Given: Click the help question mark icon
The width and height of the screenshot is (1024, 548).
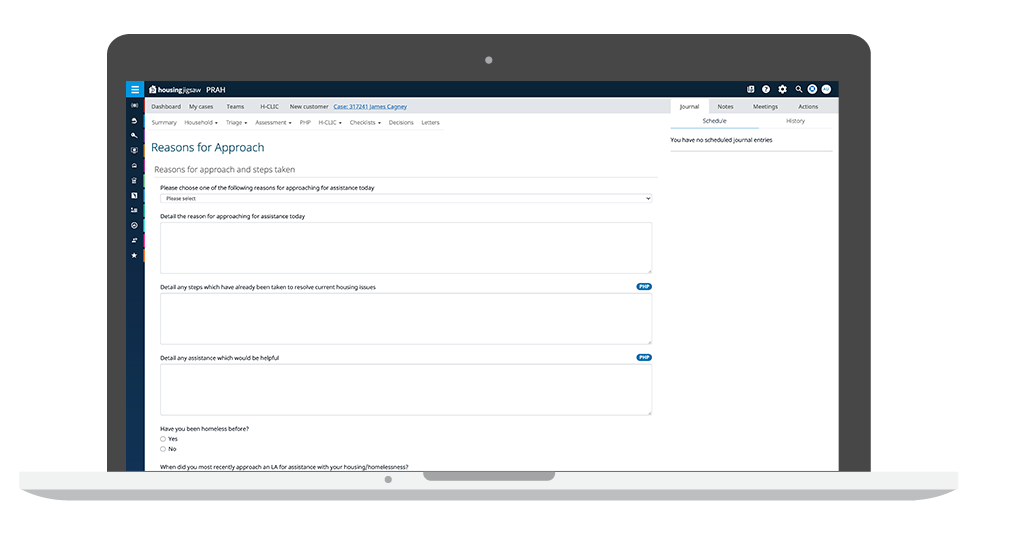Looking at the screenshot, I should (766, 90).
